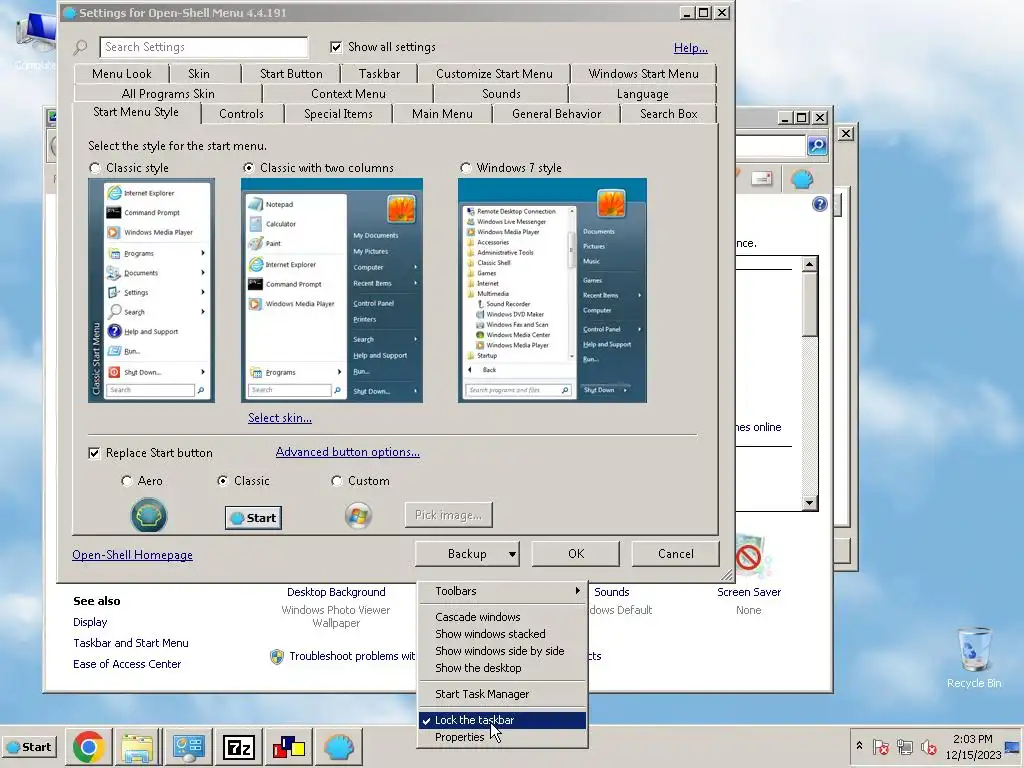
Task: Click the shell icon in background toolbar
Action: [x=801, y=179]
